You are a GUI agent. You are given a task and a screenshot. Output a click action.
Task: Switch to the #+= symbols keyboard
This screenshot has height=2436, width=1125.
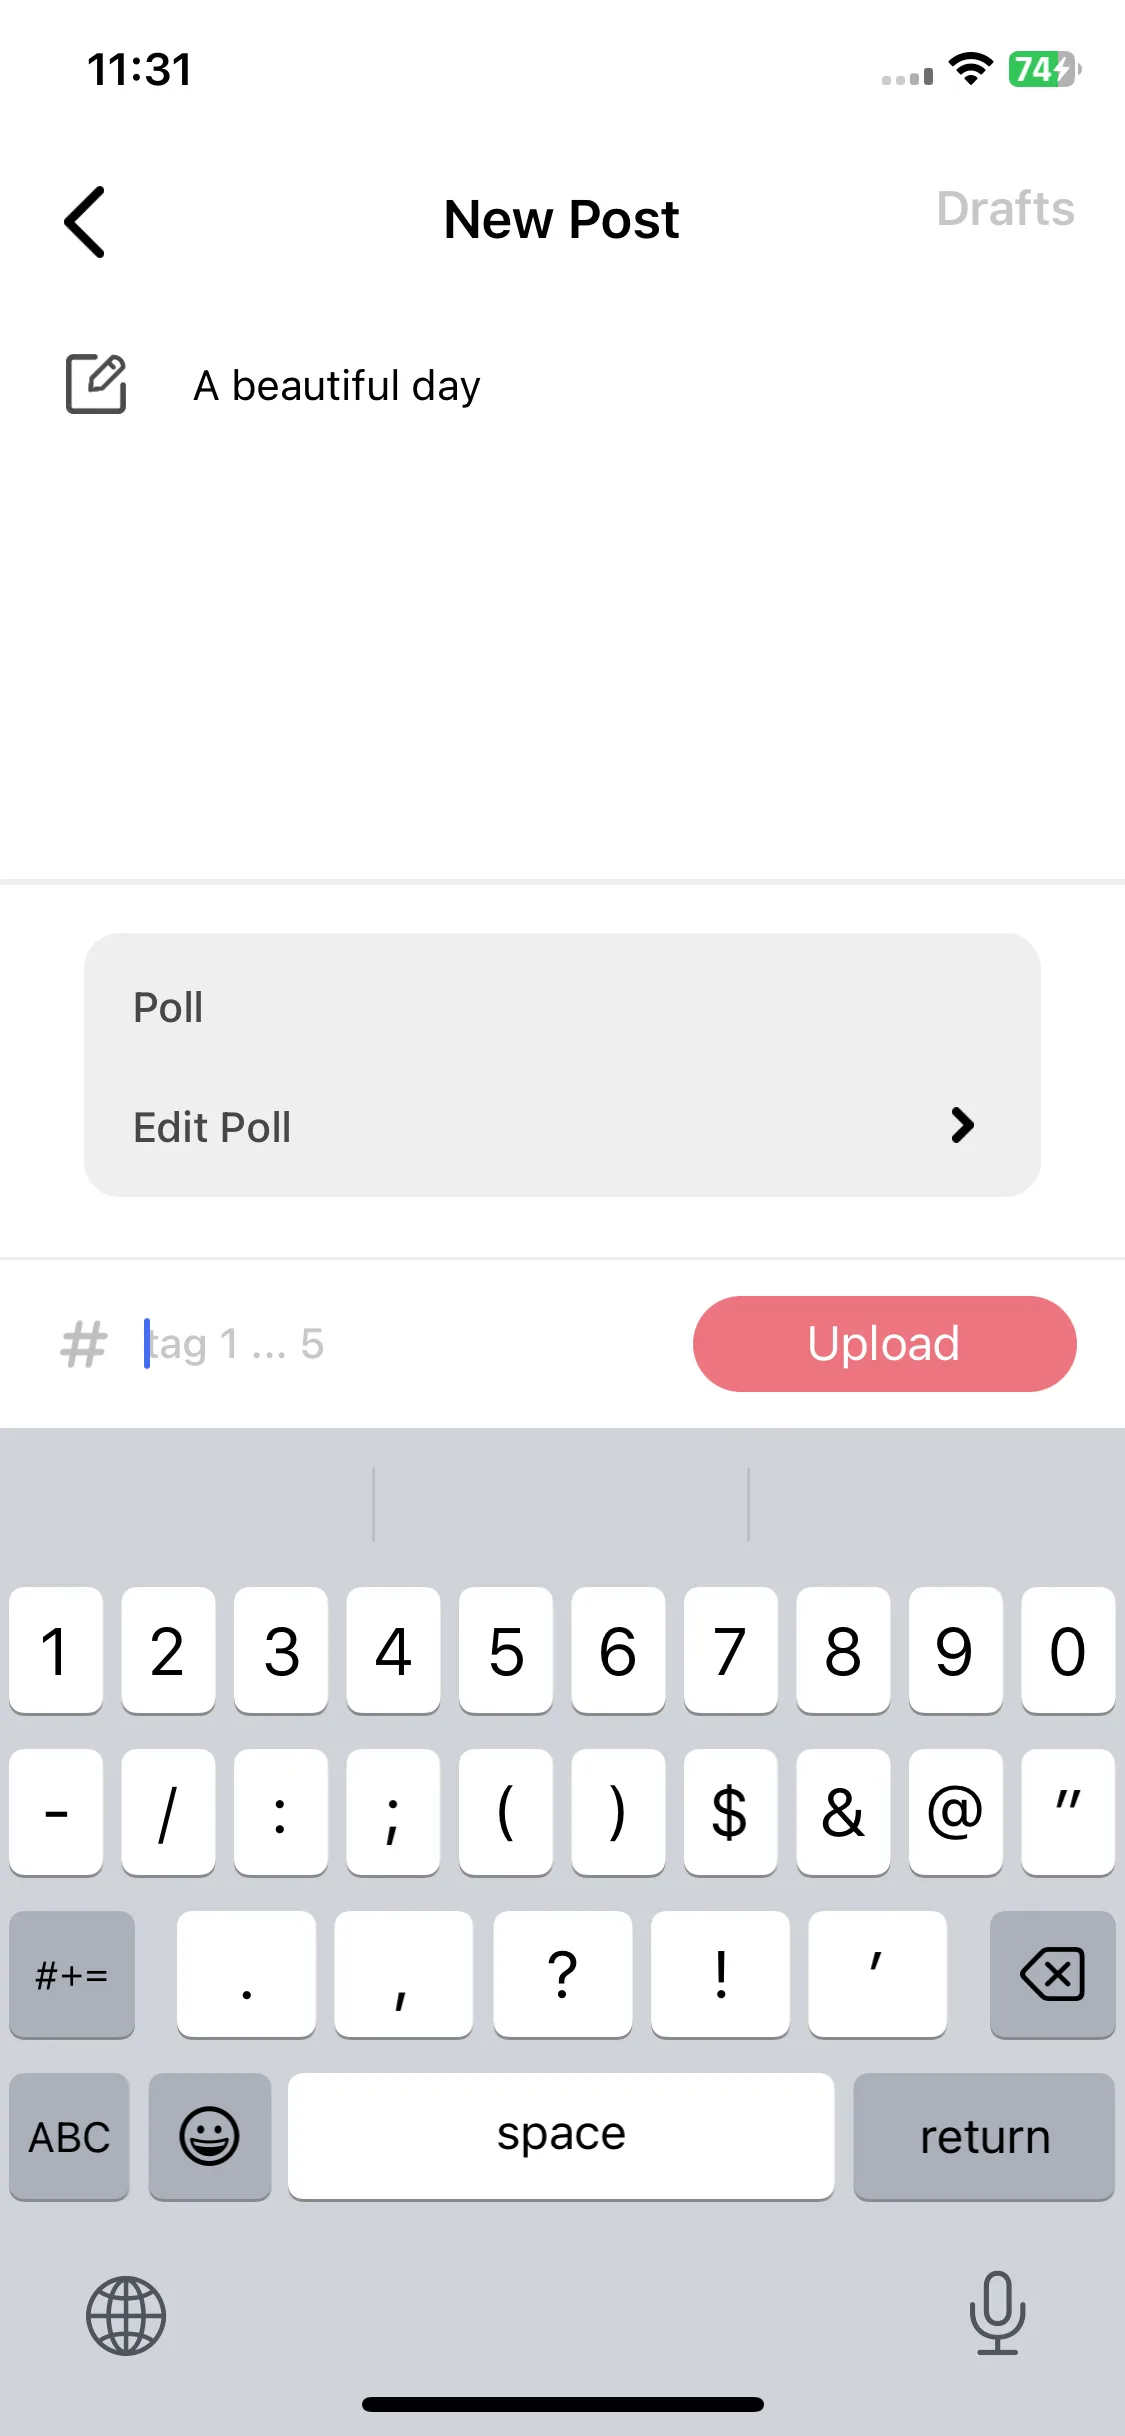point(72,1974)
